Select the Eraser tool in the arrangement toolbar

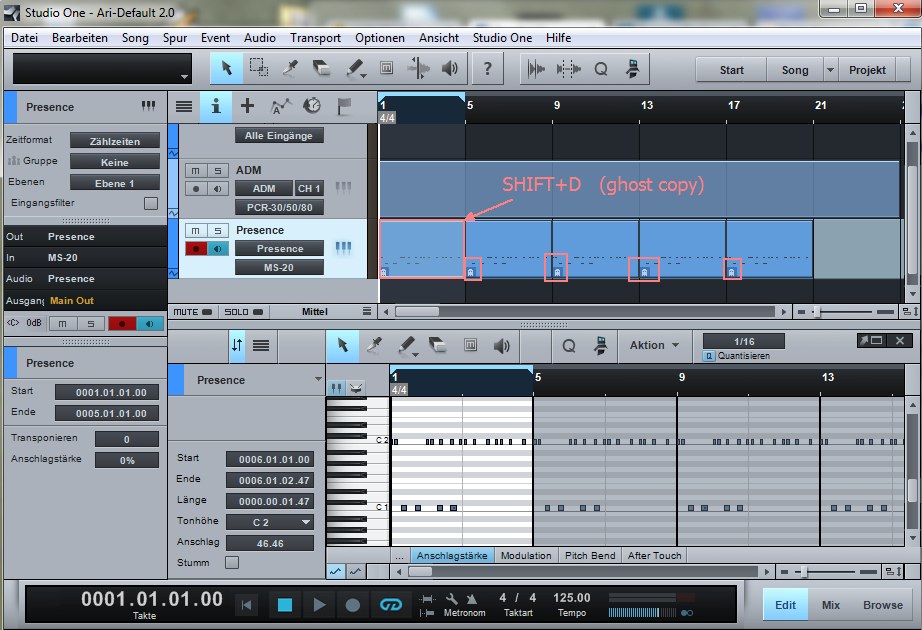pyautogui.click(x=321, y=68)
